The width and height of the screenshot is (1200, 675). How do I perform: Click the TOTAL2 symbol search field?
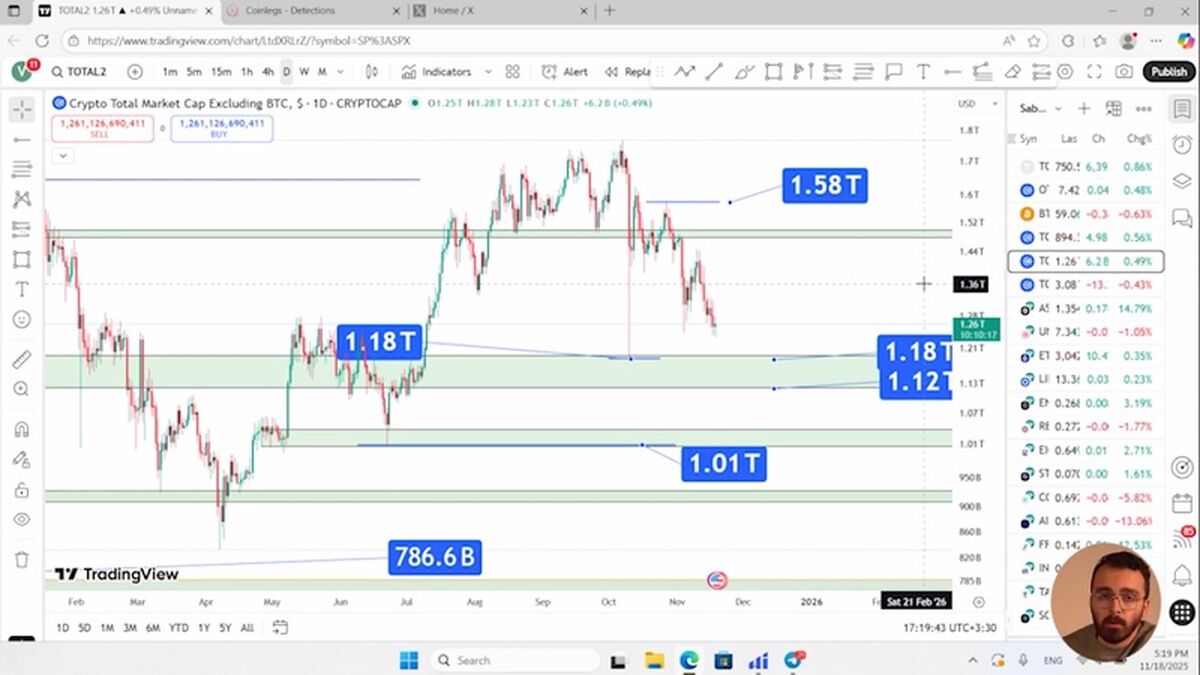(82, 72)
